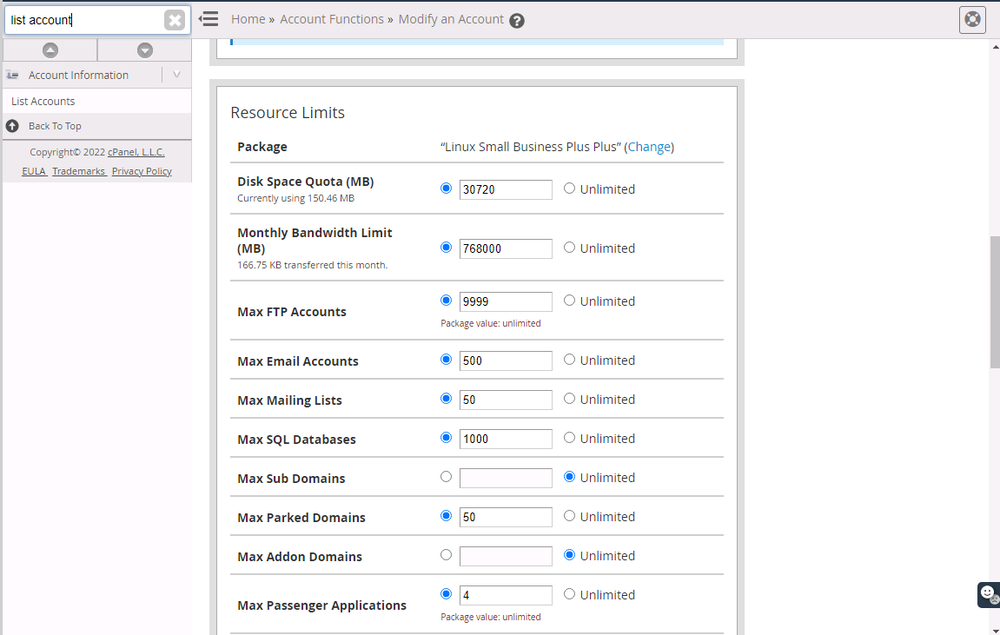Set Max Mailing Lists to Unlimited
Screen dimensions: 1000x635
tap(570, 398)
